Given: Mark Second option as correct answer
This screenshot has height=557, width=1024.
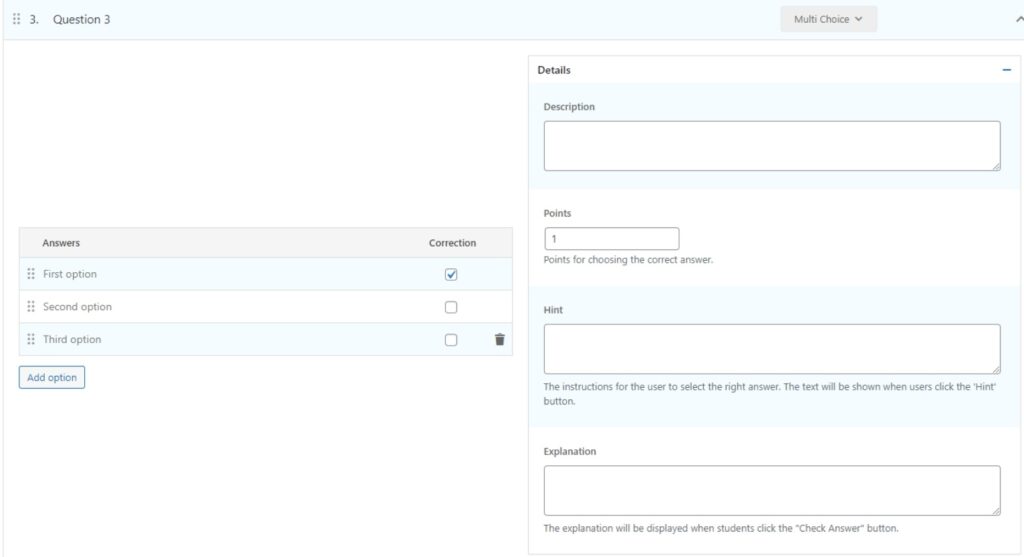Looking at the screenshot, I should (451, 307).
